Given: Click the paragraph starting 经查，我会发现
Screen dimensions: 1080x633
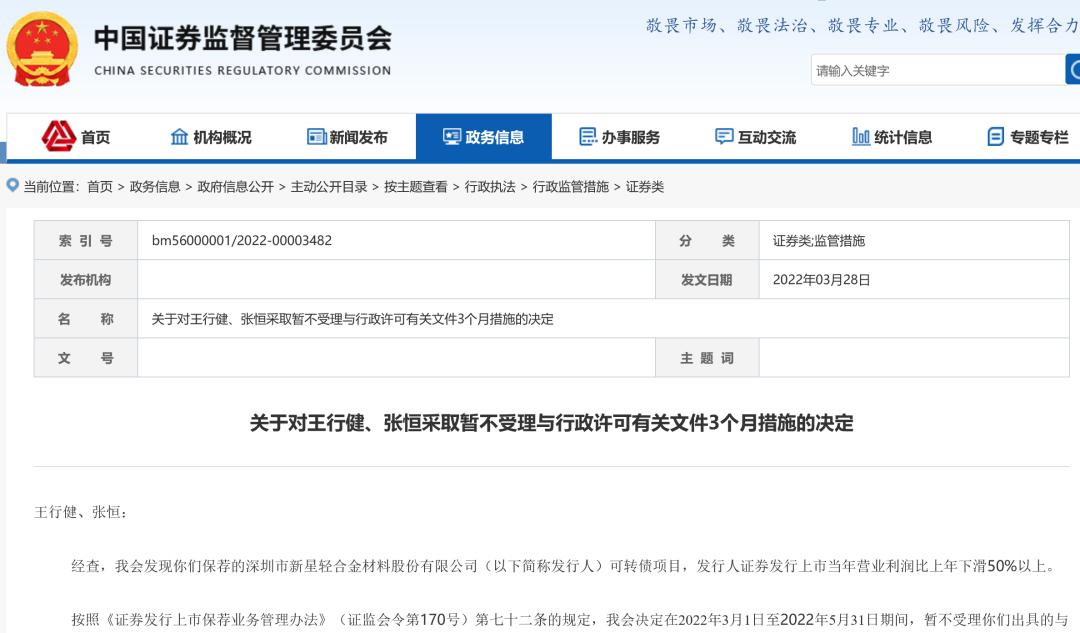Looking at the screenshot, I should pyautogui.click(x=564, y=566).
